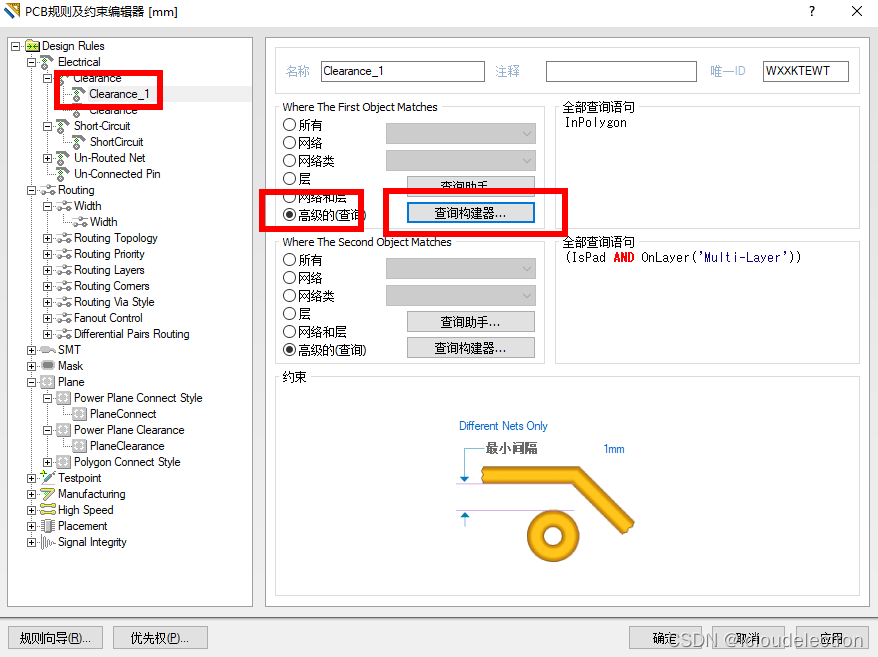Viewport: 878px width, 657px height.
Task: Open first object upper dropdown list
Action: coord(461,134)
